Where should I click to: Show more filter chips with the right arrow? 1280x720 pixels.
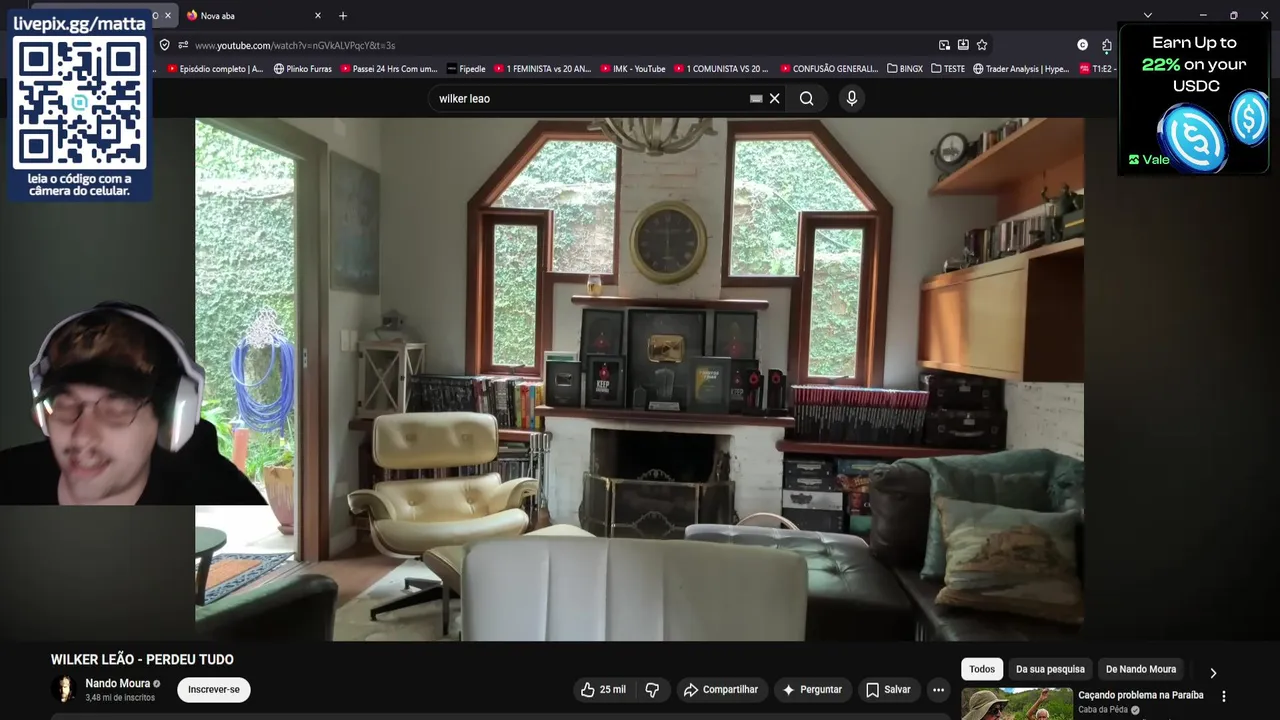click(x=1213, y=672)
